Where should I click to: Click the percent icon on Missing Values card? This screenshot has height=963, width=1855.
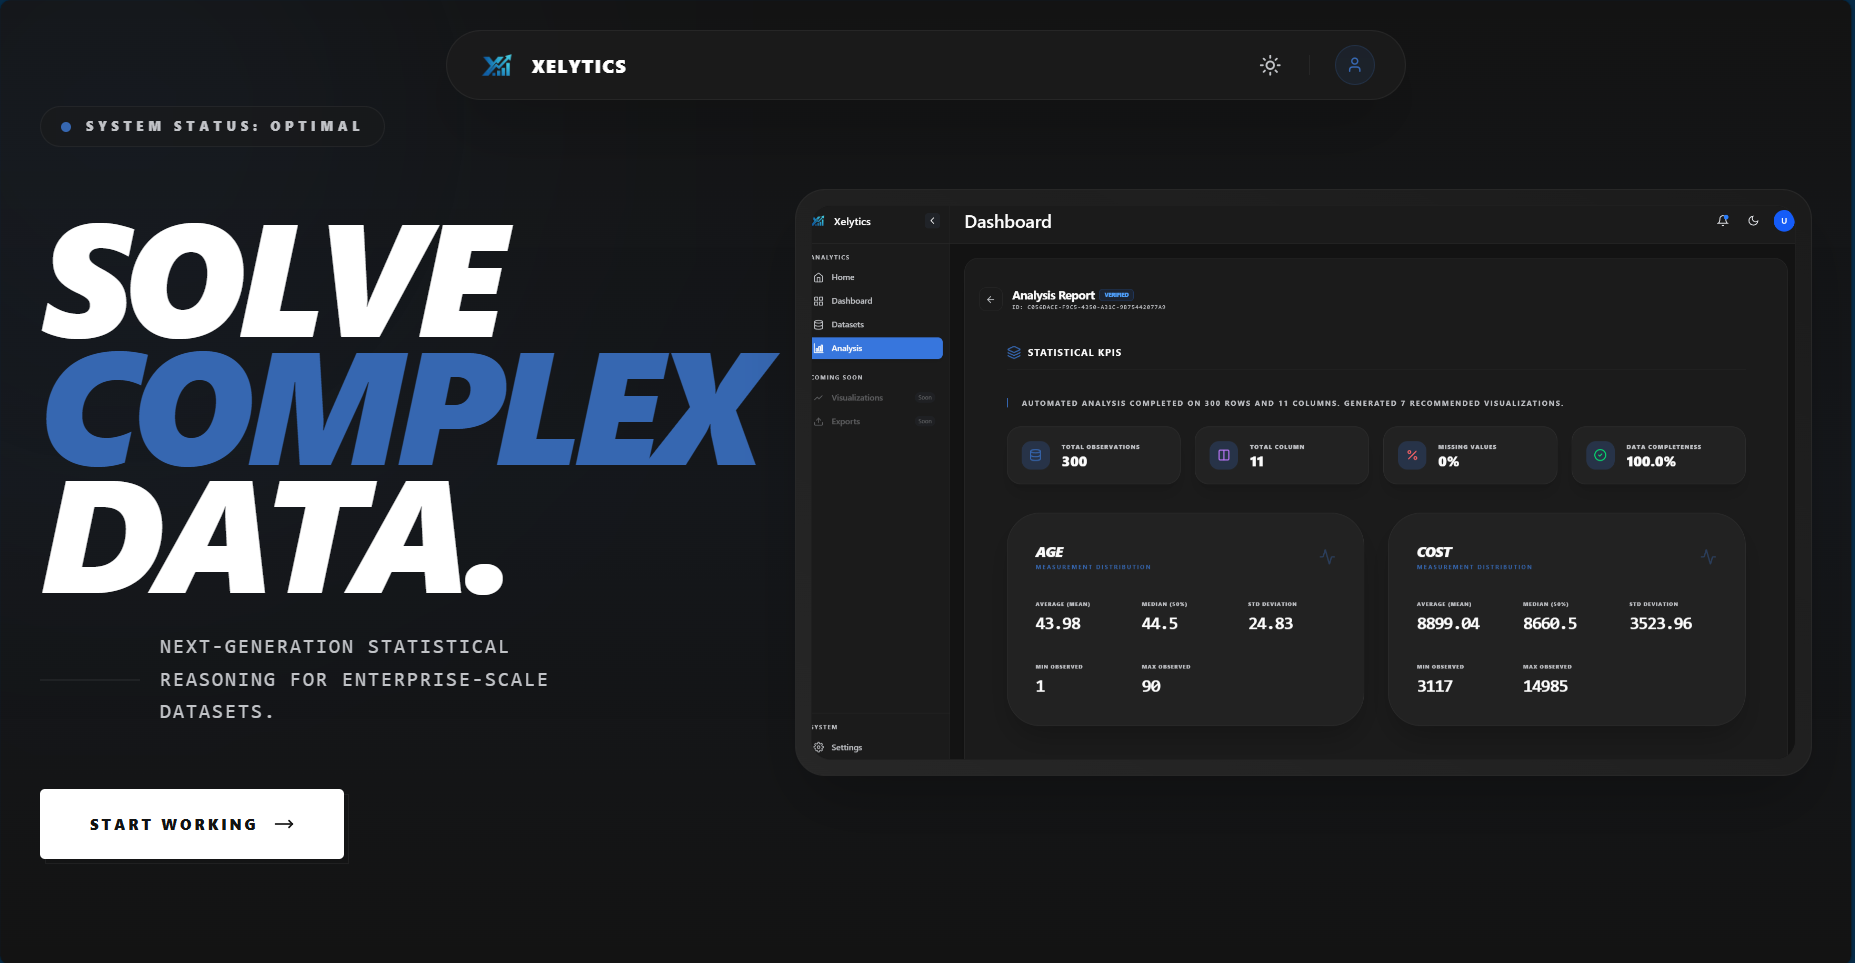[x=1411, y=455]
